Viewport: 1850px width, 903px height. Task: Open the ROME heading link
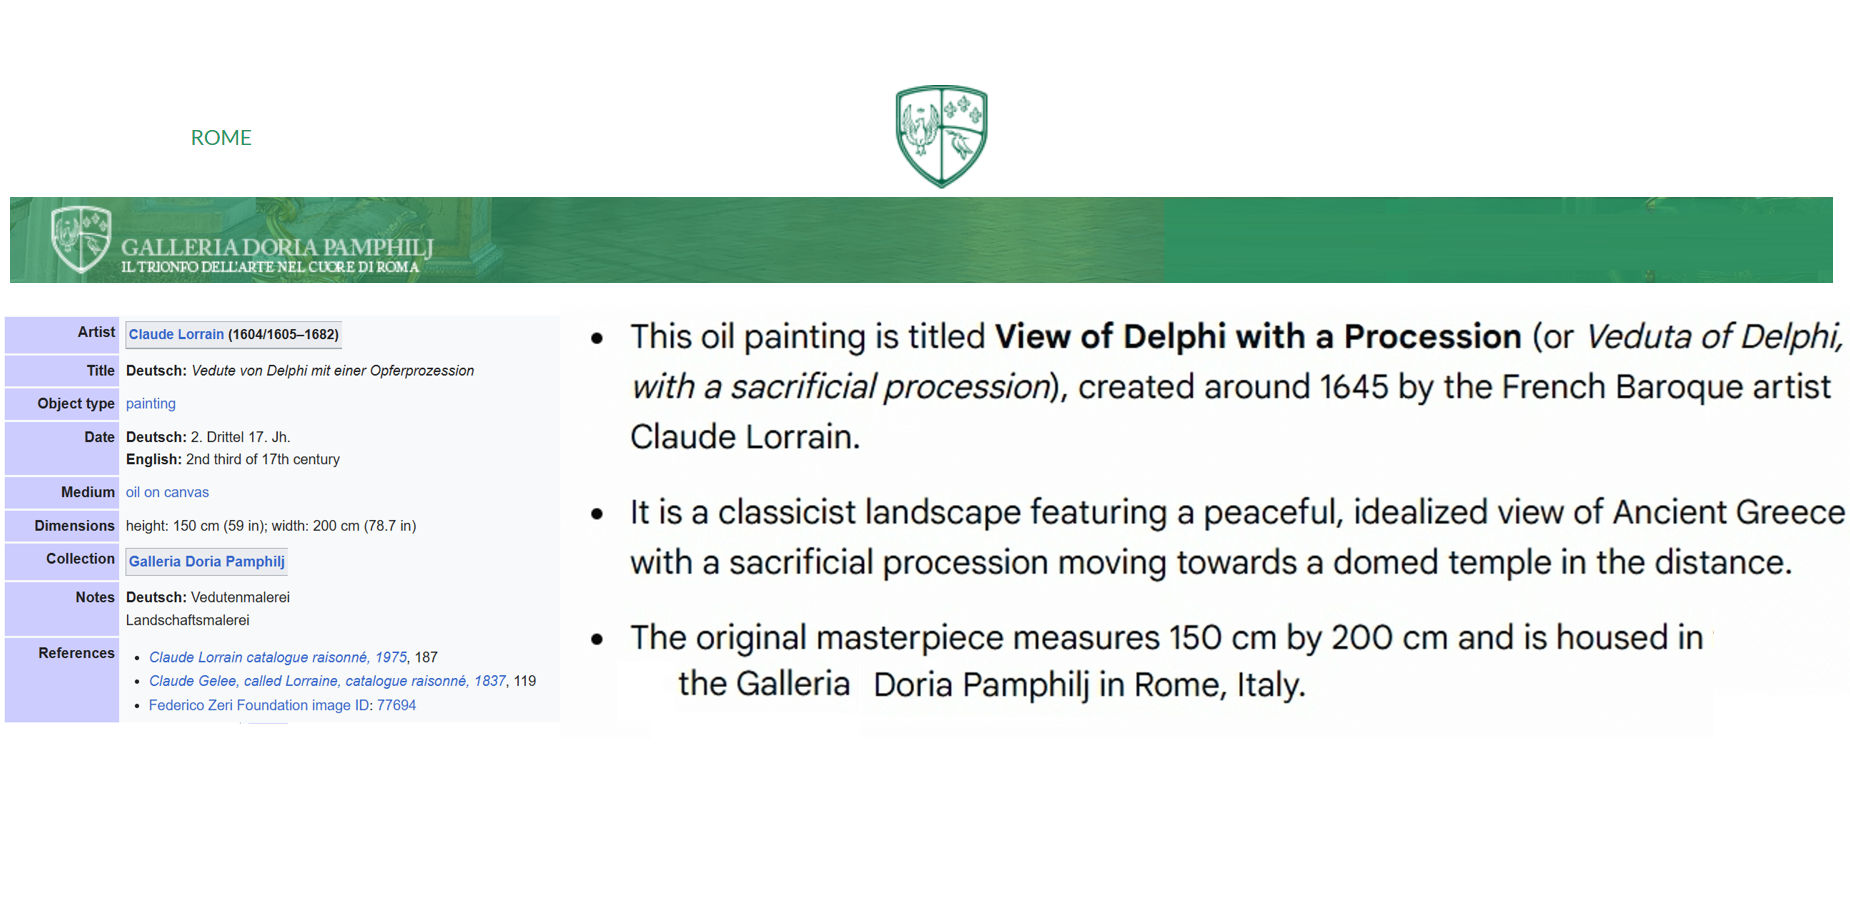(x=221, y=137)
